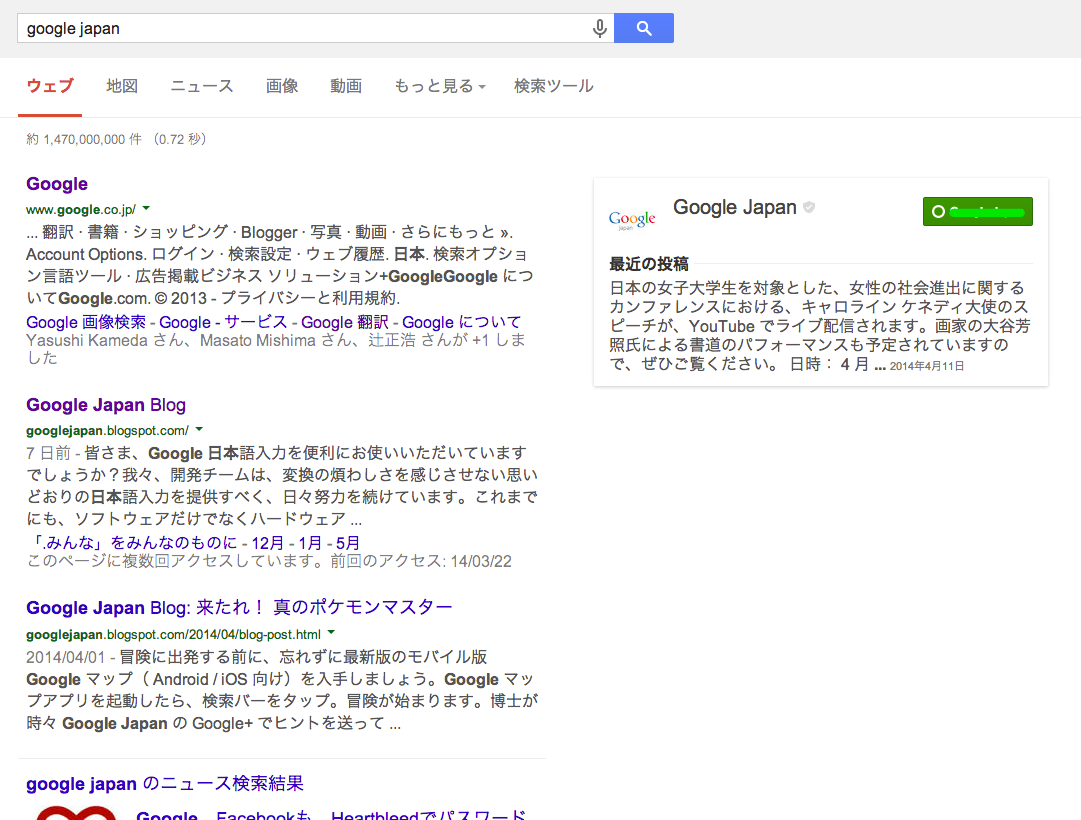Switch to the 画像 tab
1081x820 pixels.
pyautogui.click(x=282, y=86)
